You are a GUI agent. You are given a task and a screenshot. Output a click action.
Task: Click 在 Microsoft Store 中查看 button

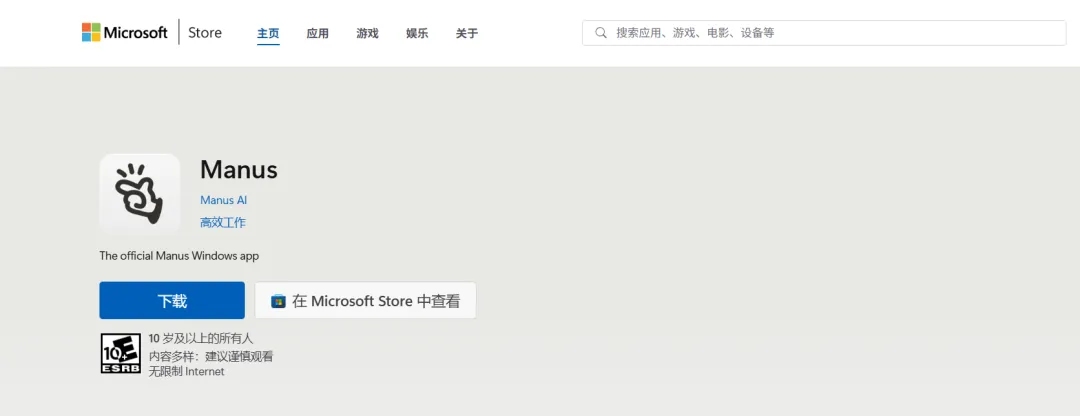[365, 300]
